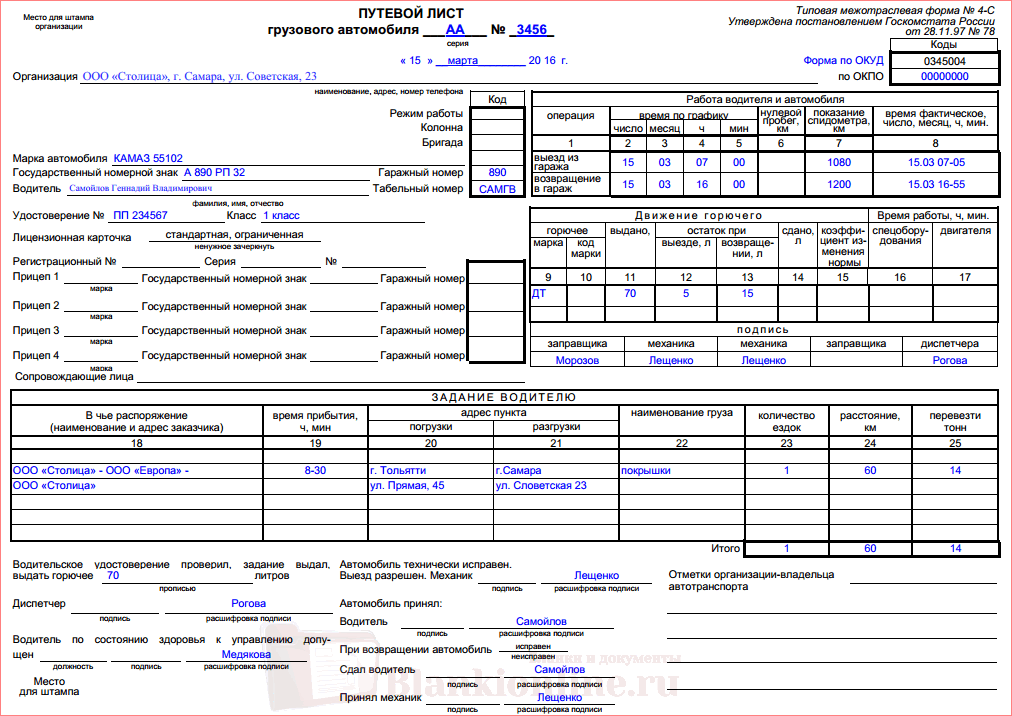Click the OKUD code "0345004"

945,61
